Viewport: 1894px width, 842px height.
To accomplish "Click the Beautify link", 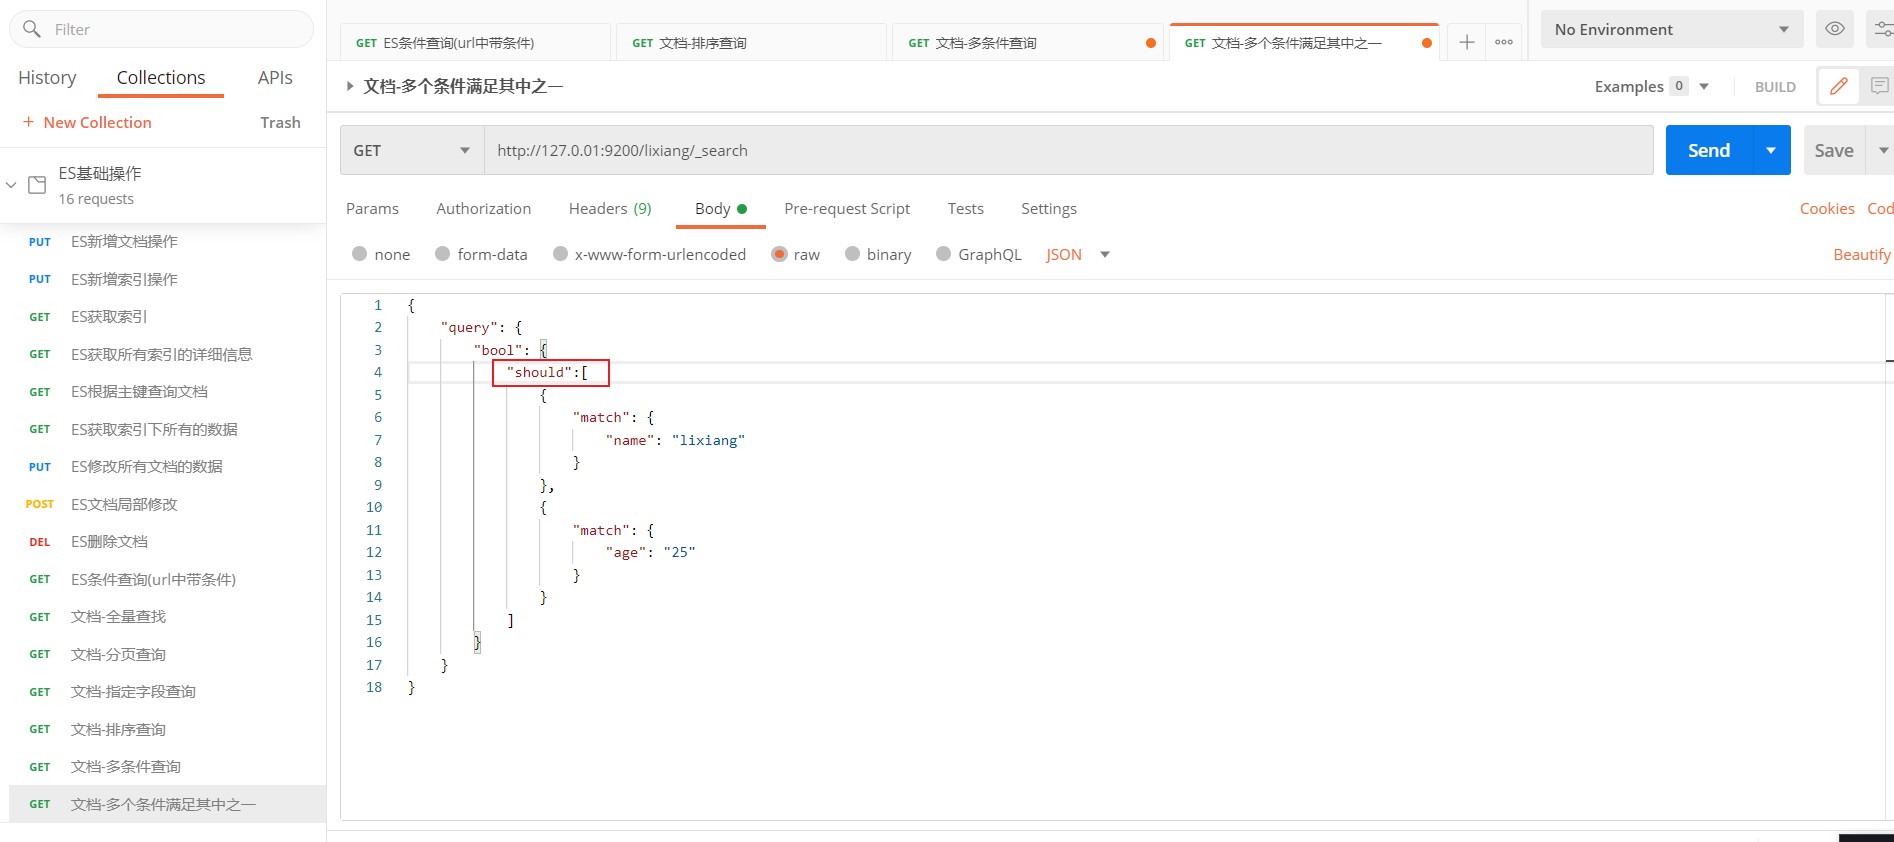I will (x=1862, y=254).
